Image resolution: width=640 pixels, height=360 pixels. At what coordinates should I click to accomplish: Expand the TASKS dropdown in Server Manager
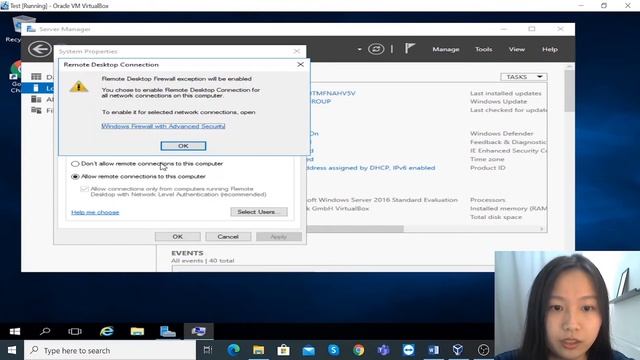tap(524, 77)
